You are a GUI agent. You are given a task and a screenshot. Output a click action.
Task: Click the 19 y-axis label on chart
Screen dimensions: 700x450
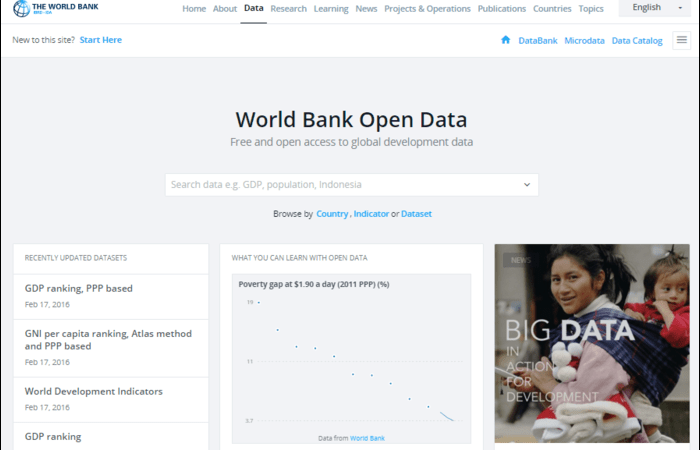click(250, 302)
